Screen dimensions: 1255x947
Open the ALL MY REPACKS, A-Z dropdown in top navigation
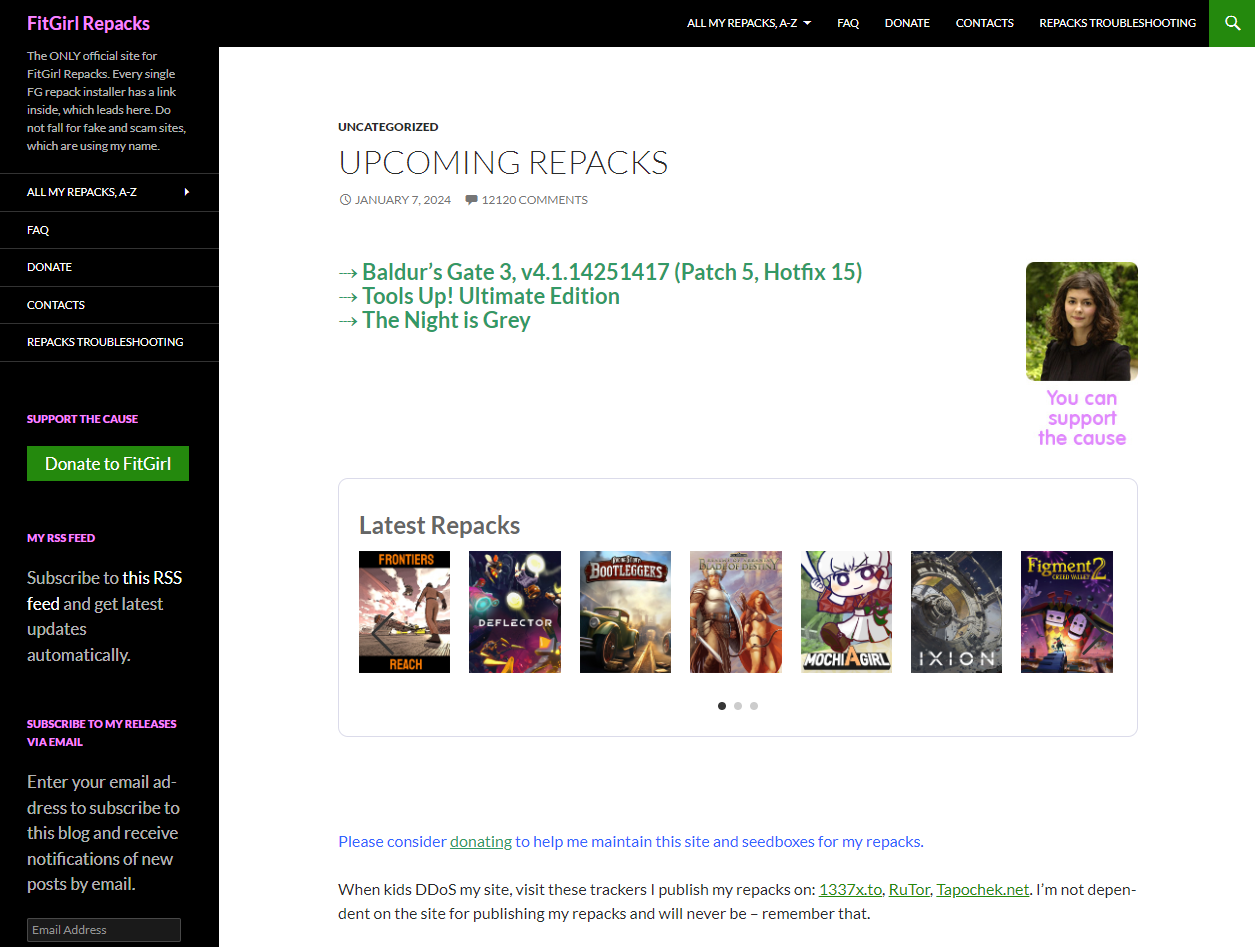[748, 22]
